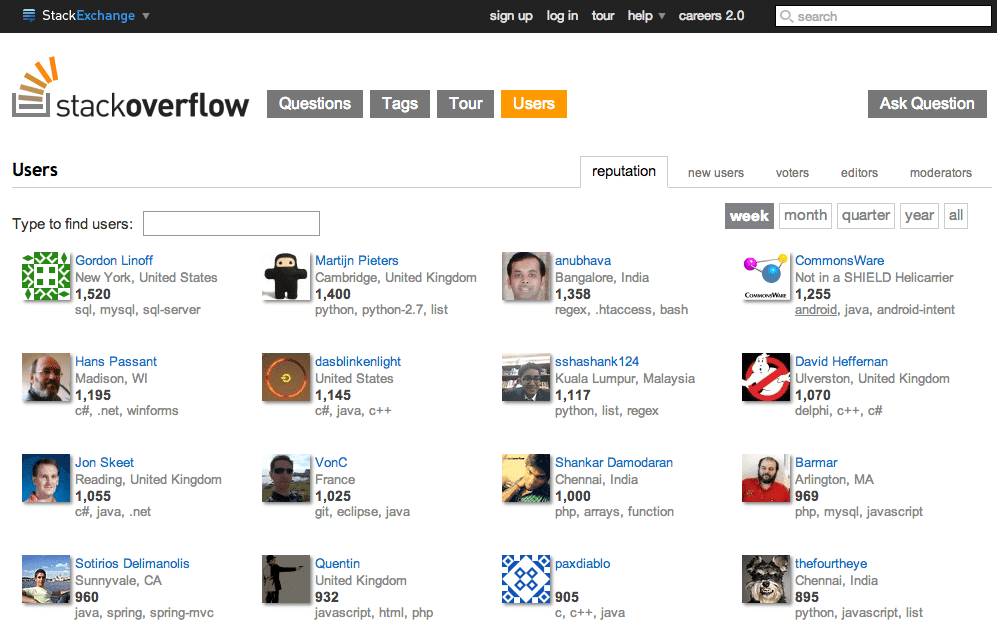Open CommonsWare's profile link

[839, 260]
